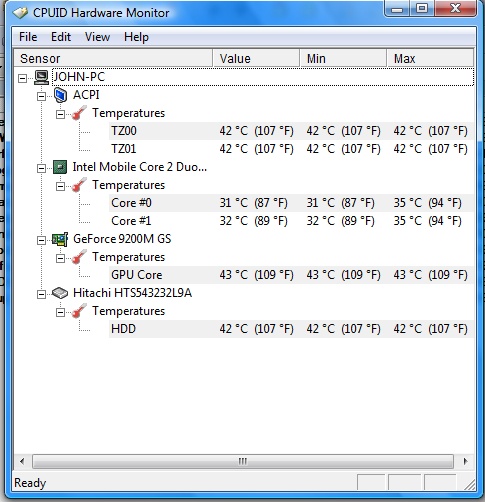Click the Value column header
This screenshot has height=502, width=485.
(x=256, y=59)
